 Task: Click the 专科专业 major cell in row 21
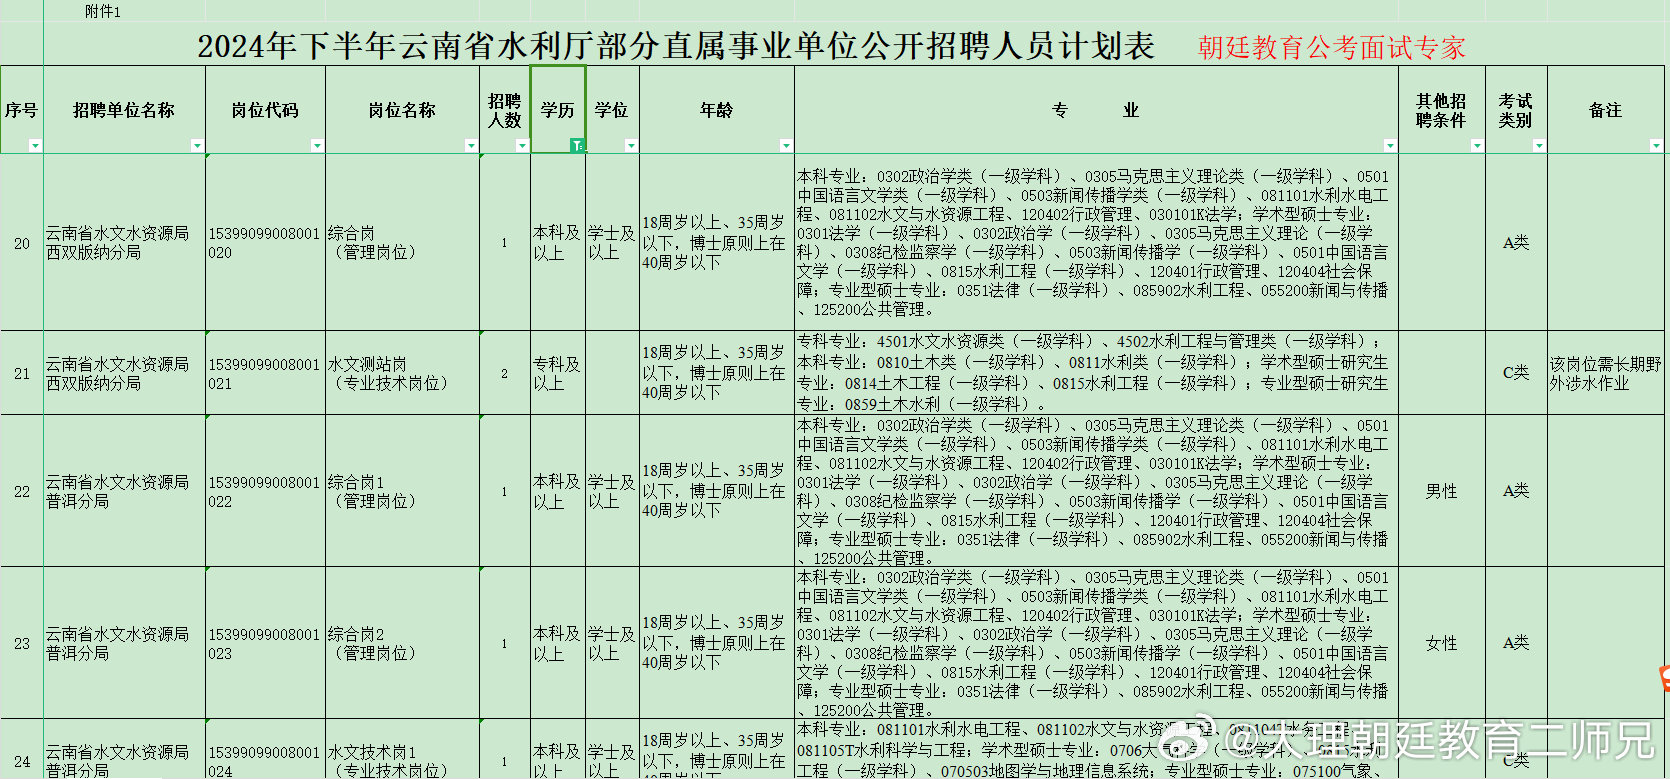click(1096, 373)
